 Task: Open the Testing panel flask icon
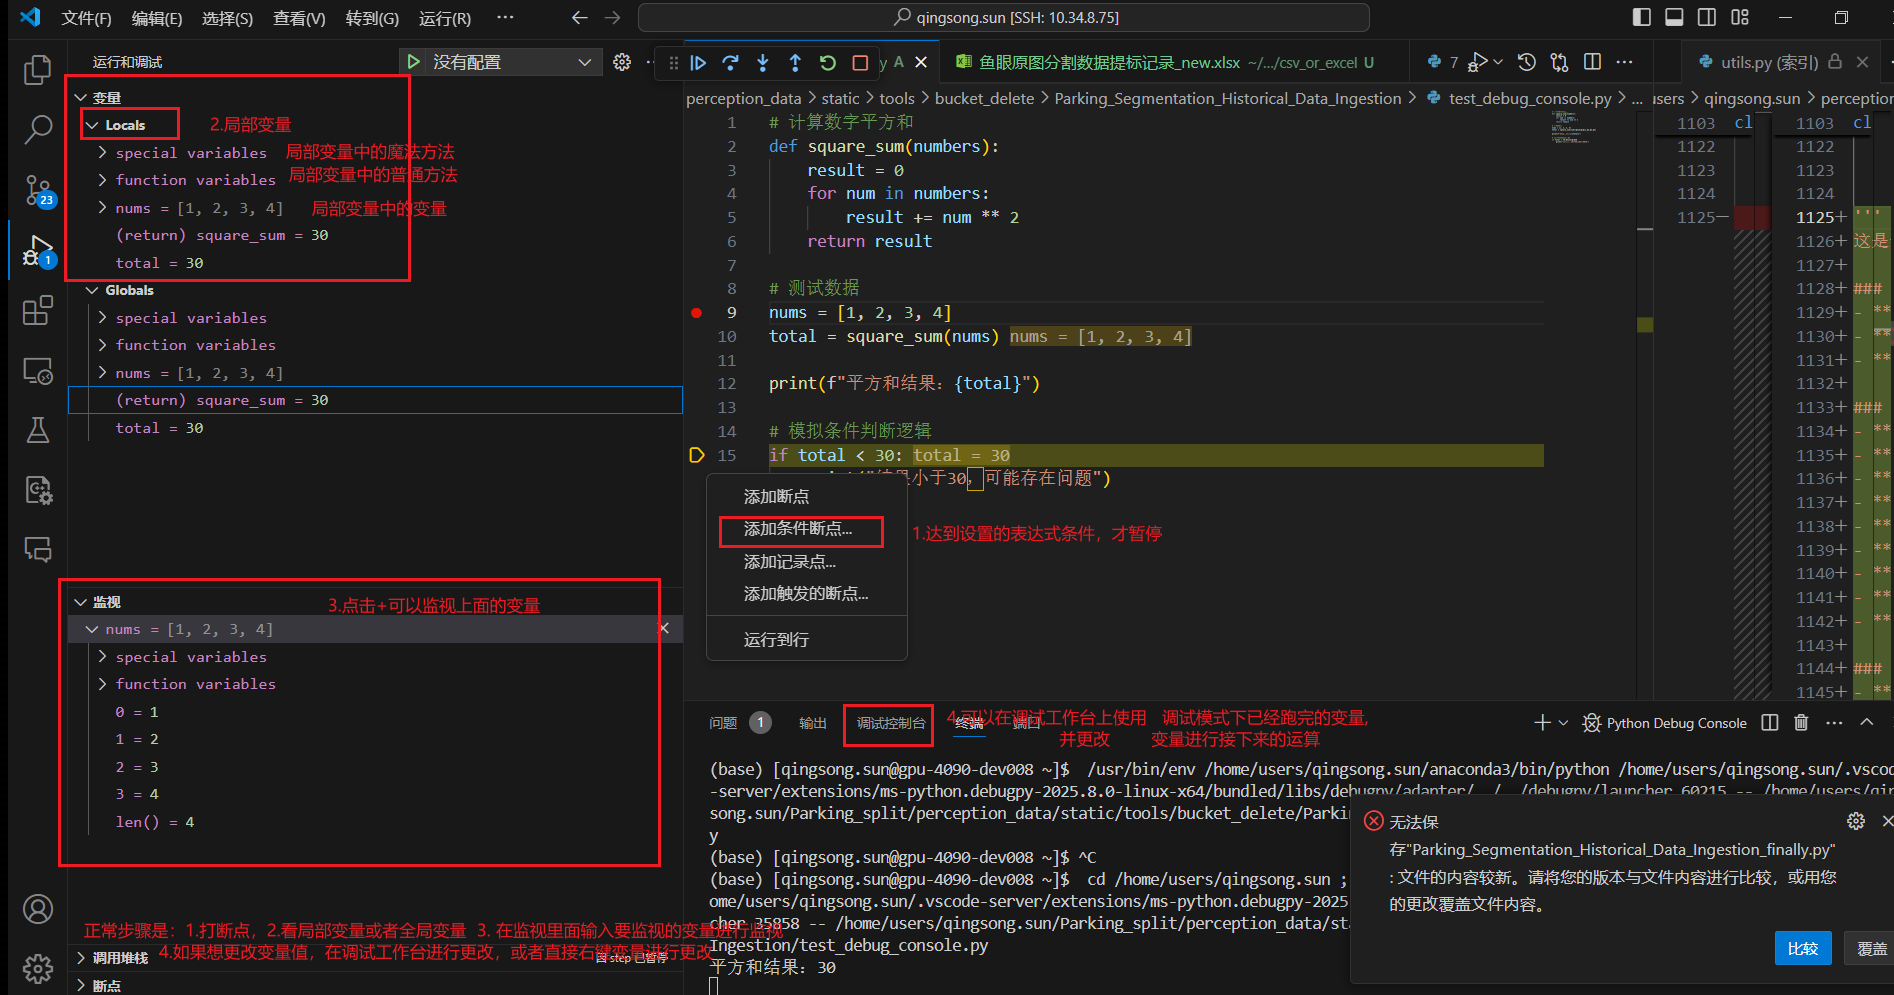point(38,430)
